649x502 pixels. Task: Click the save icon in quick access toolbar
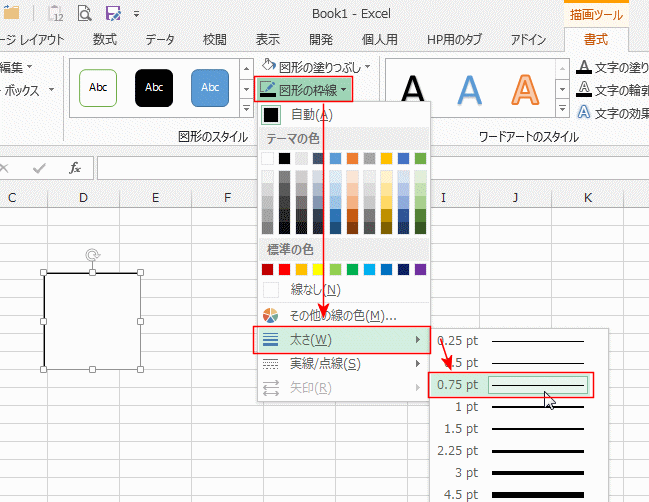coord(113,14)
